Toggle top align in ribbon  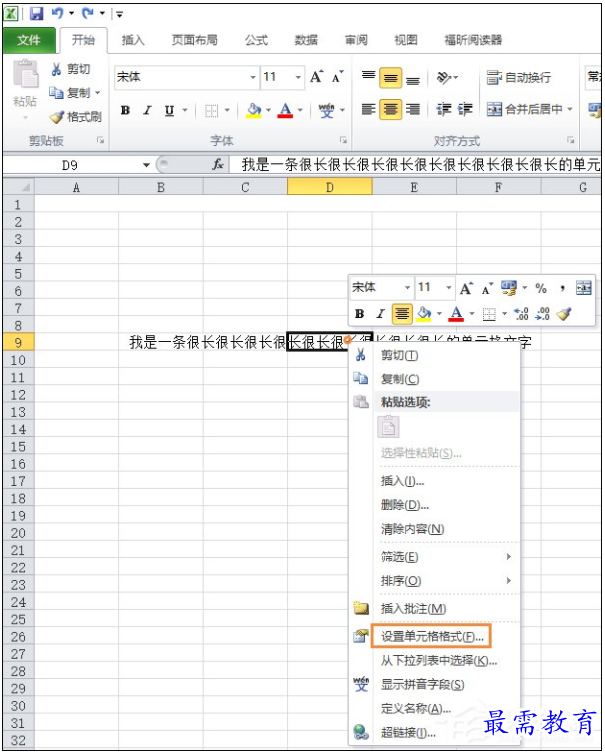point(368,77)
